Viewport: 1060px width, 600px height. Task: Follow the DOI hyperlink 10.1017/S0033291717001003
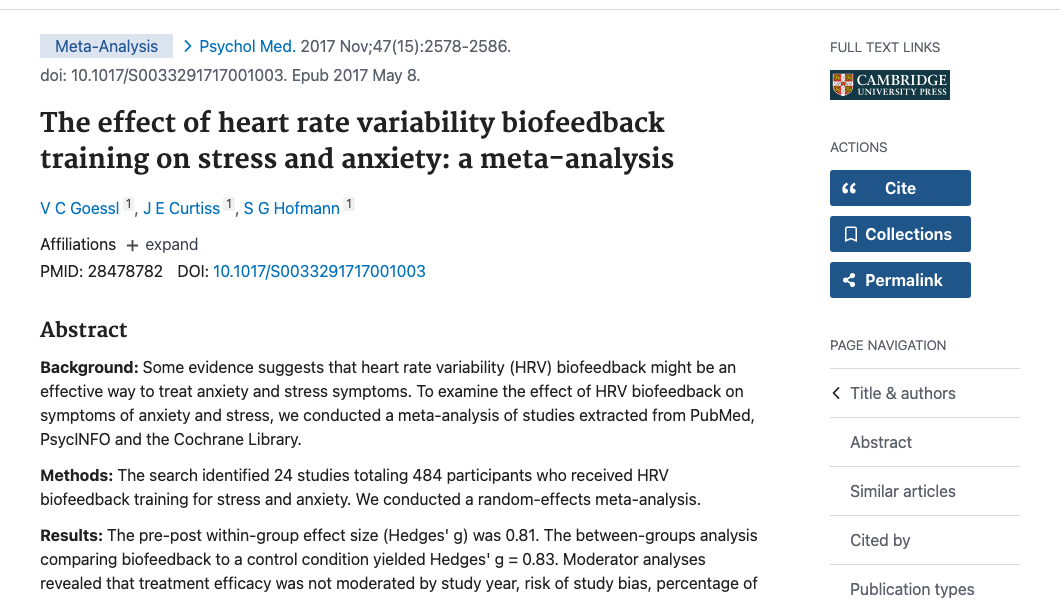[x=319, y=271]
